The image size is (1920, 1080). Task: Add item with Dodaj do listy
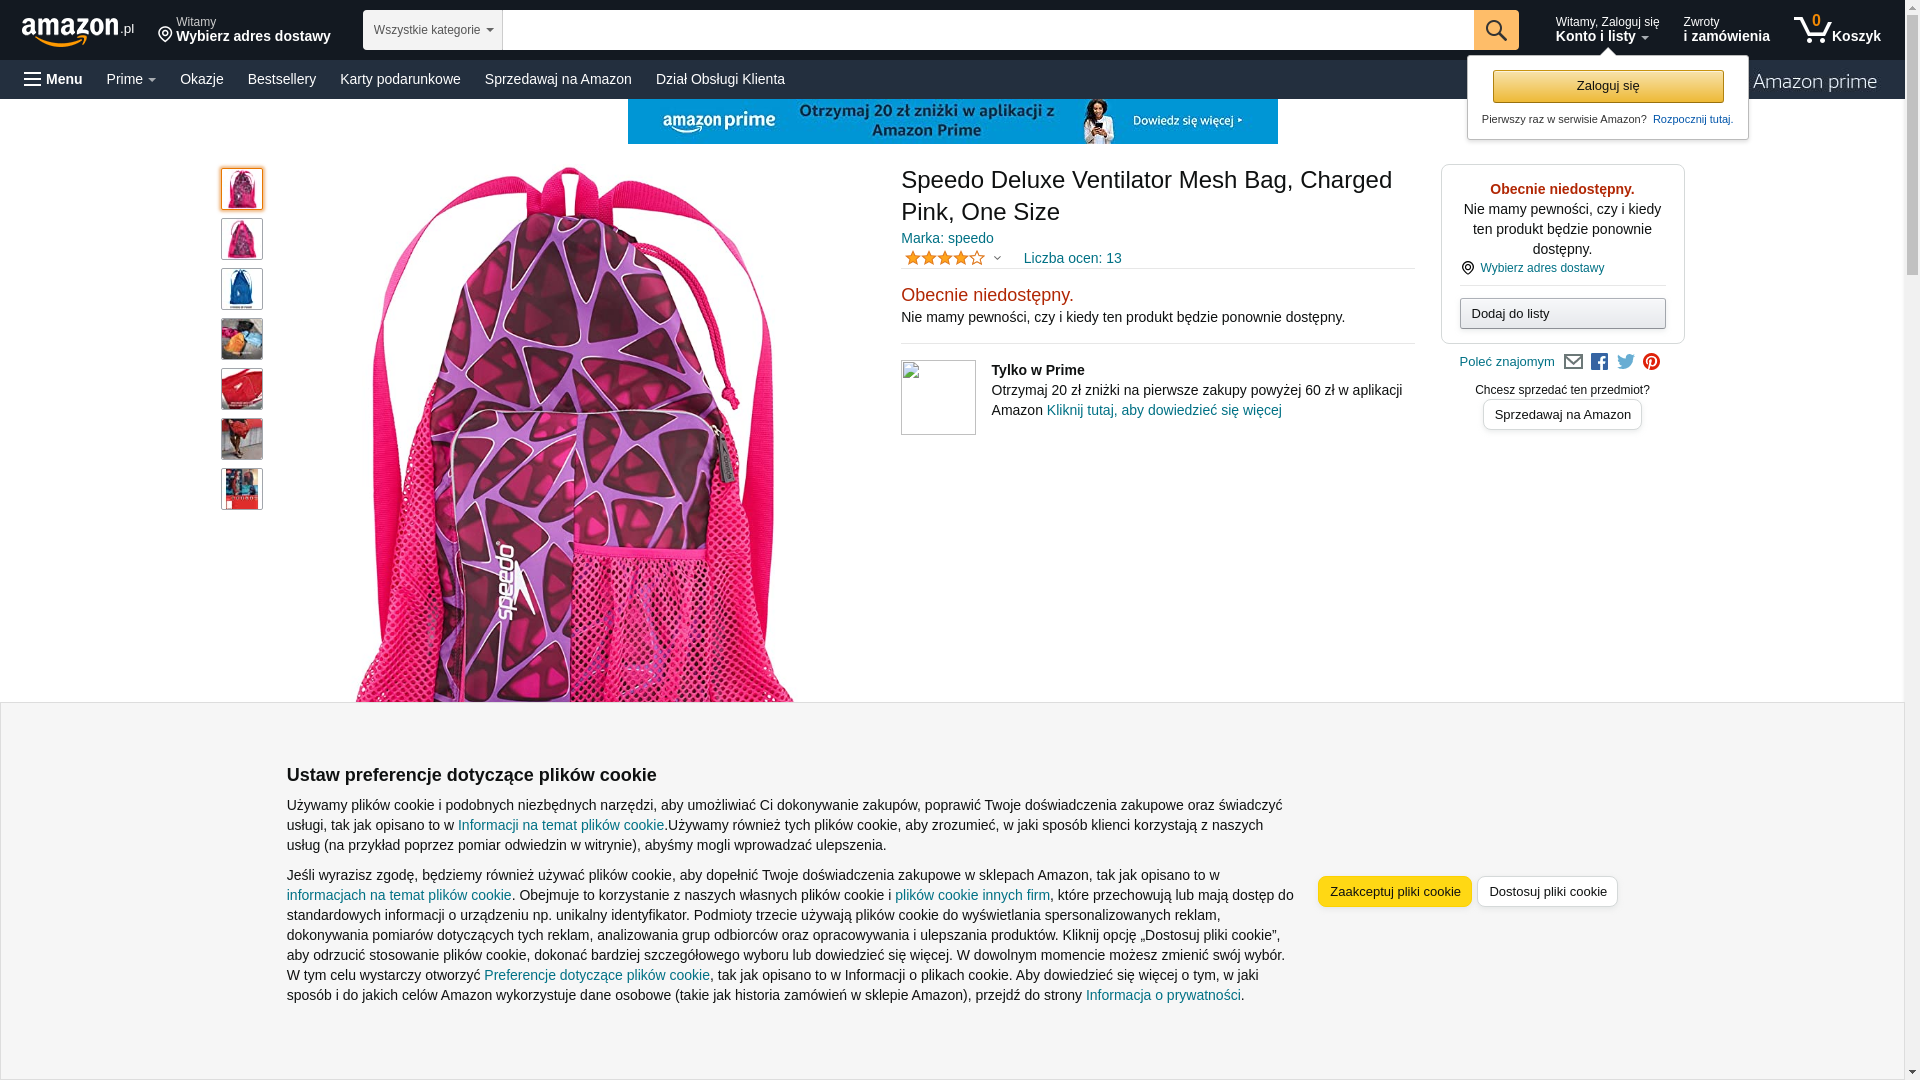[x=1562, y=314]
